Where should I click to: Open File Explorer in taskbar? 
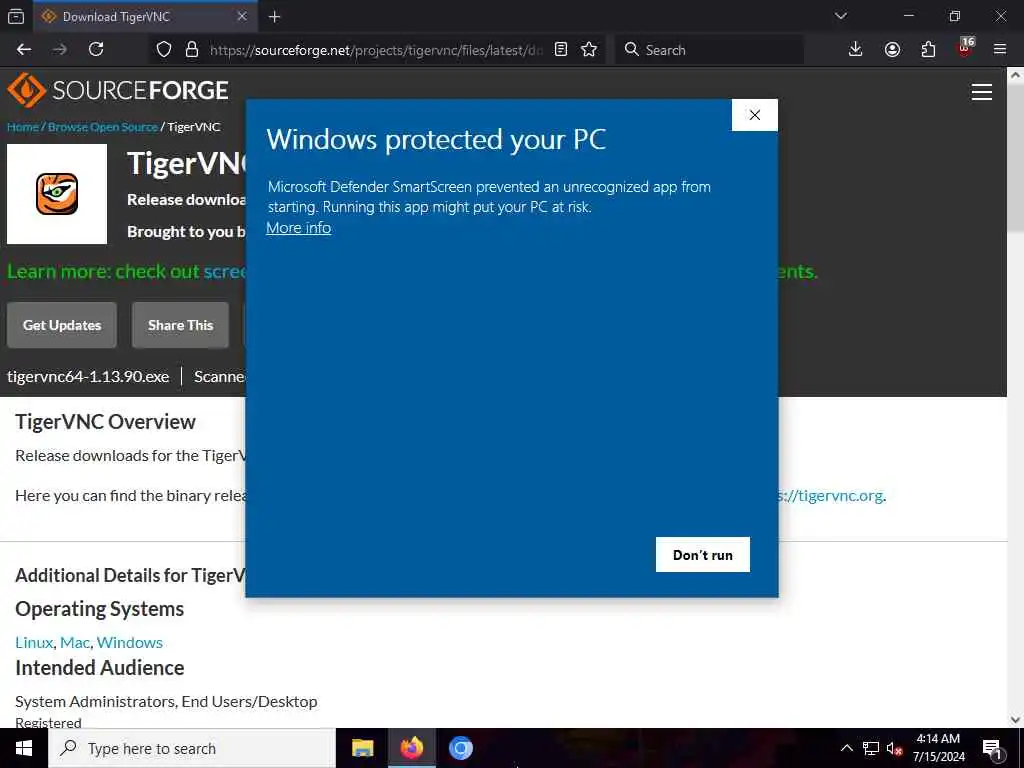click(362, 748)
